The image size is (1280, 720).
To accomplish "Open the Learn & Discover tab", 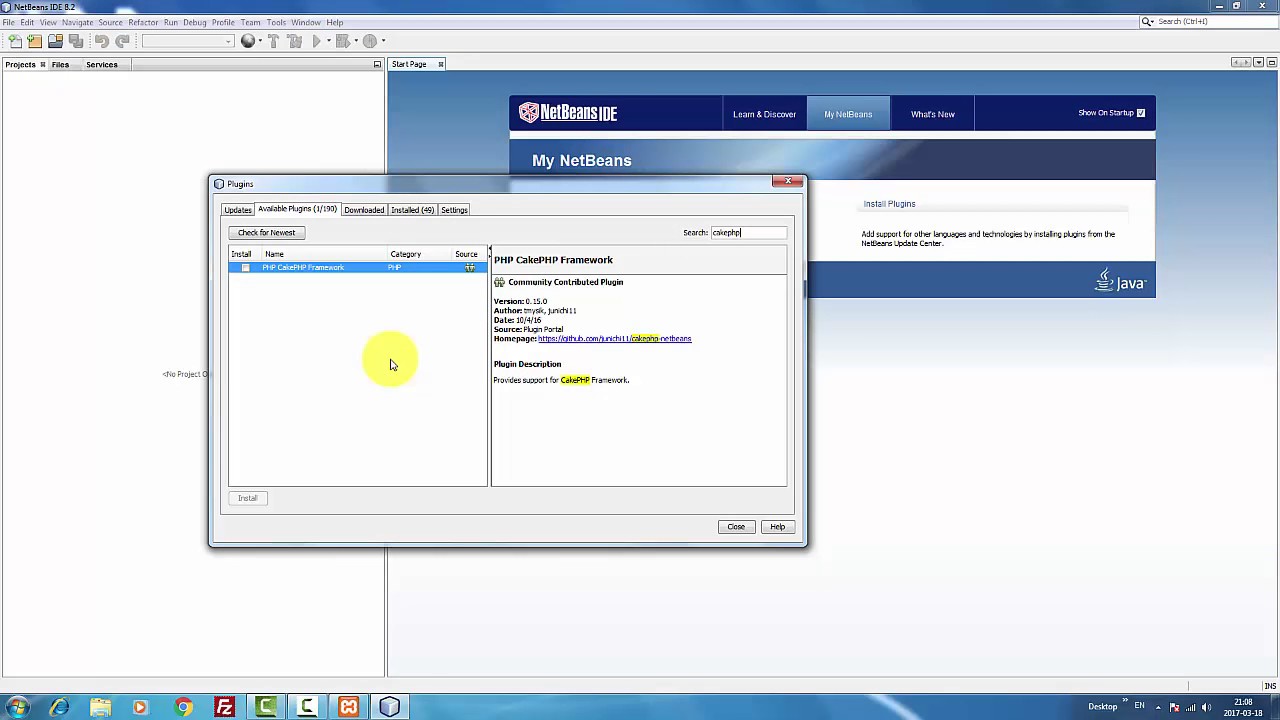I will tap(764, 114).
